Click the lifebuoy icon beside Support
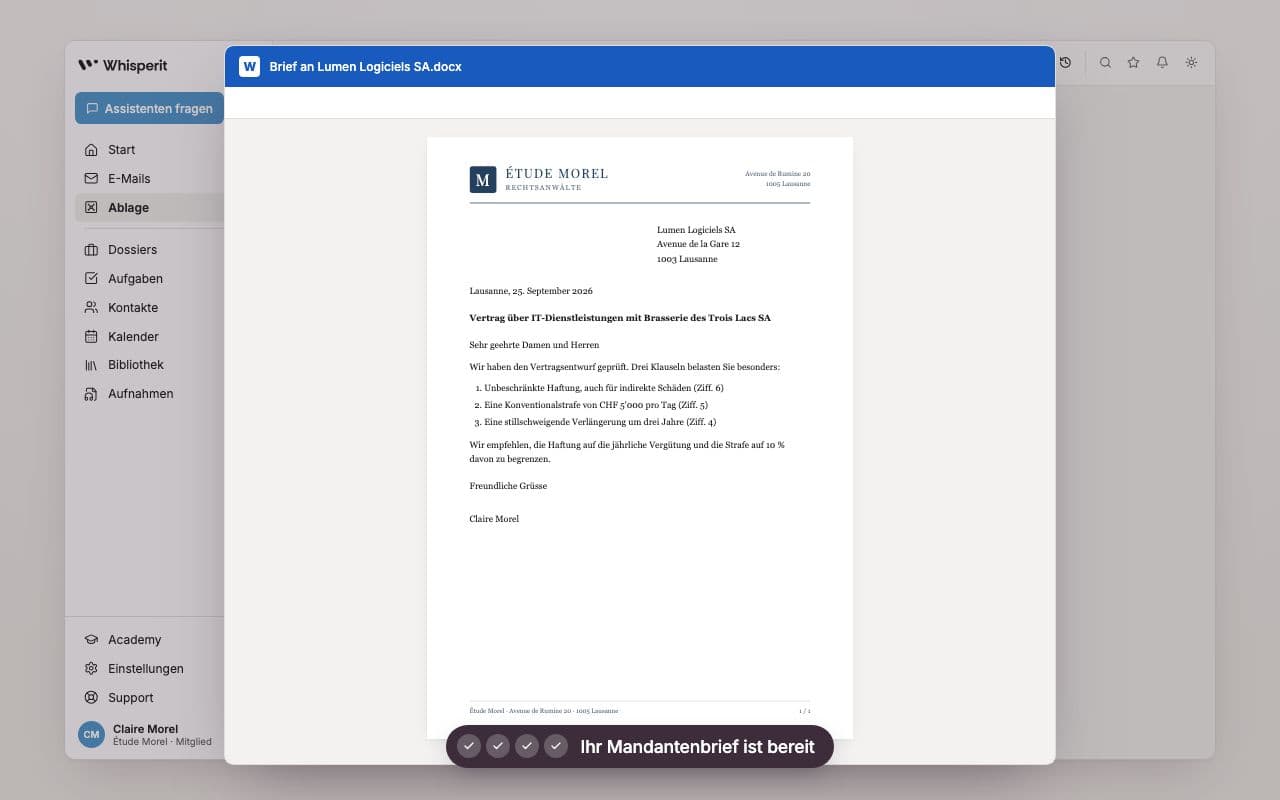The image size is (1280, 800). 91,698
